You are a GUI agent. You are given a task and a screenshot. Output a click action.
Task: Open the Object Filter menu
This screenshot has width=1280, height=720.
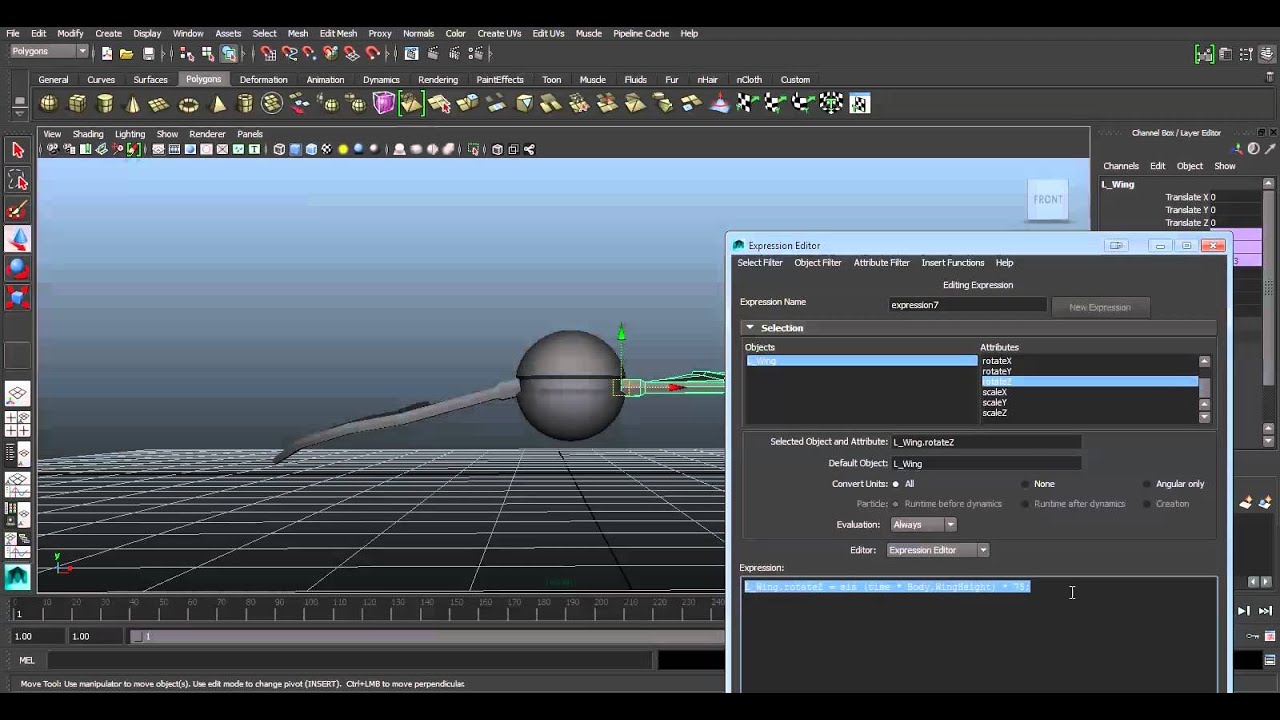pos(818,263)
